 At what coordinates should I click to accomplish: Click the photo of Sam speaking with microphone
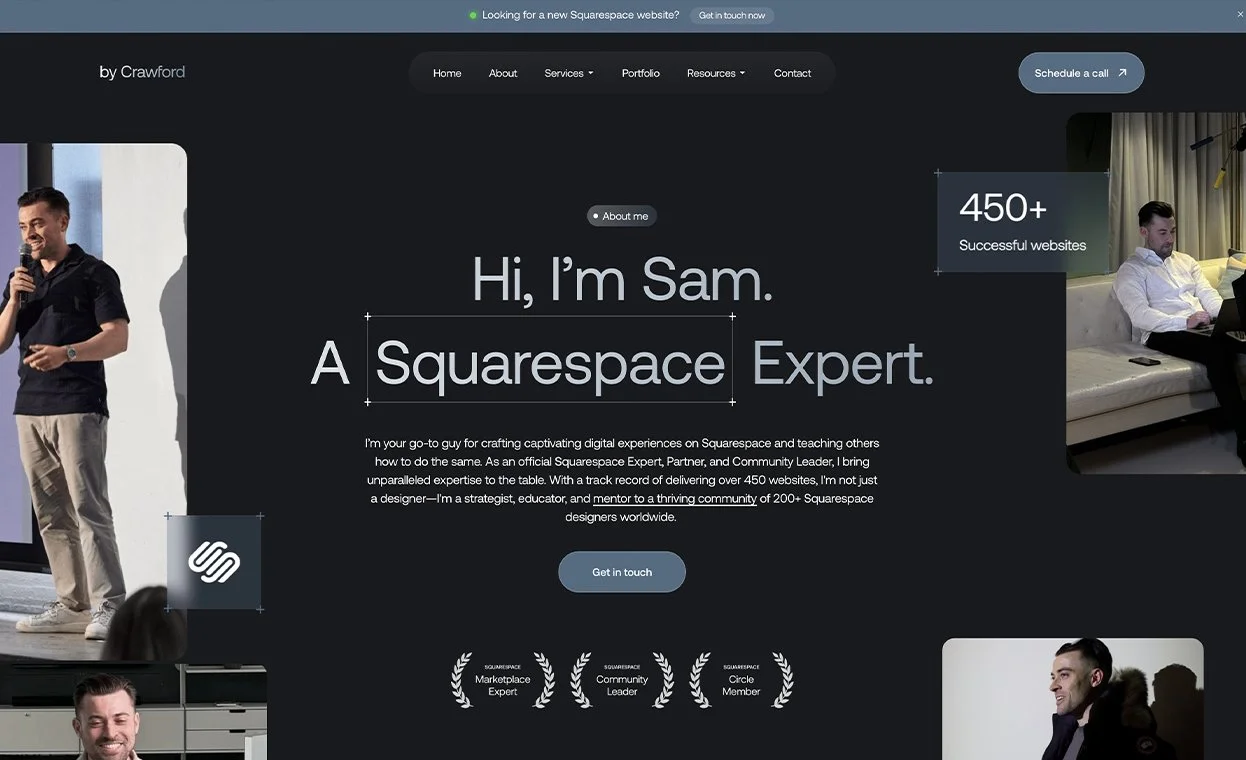point(93,402)
